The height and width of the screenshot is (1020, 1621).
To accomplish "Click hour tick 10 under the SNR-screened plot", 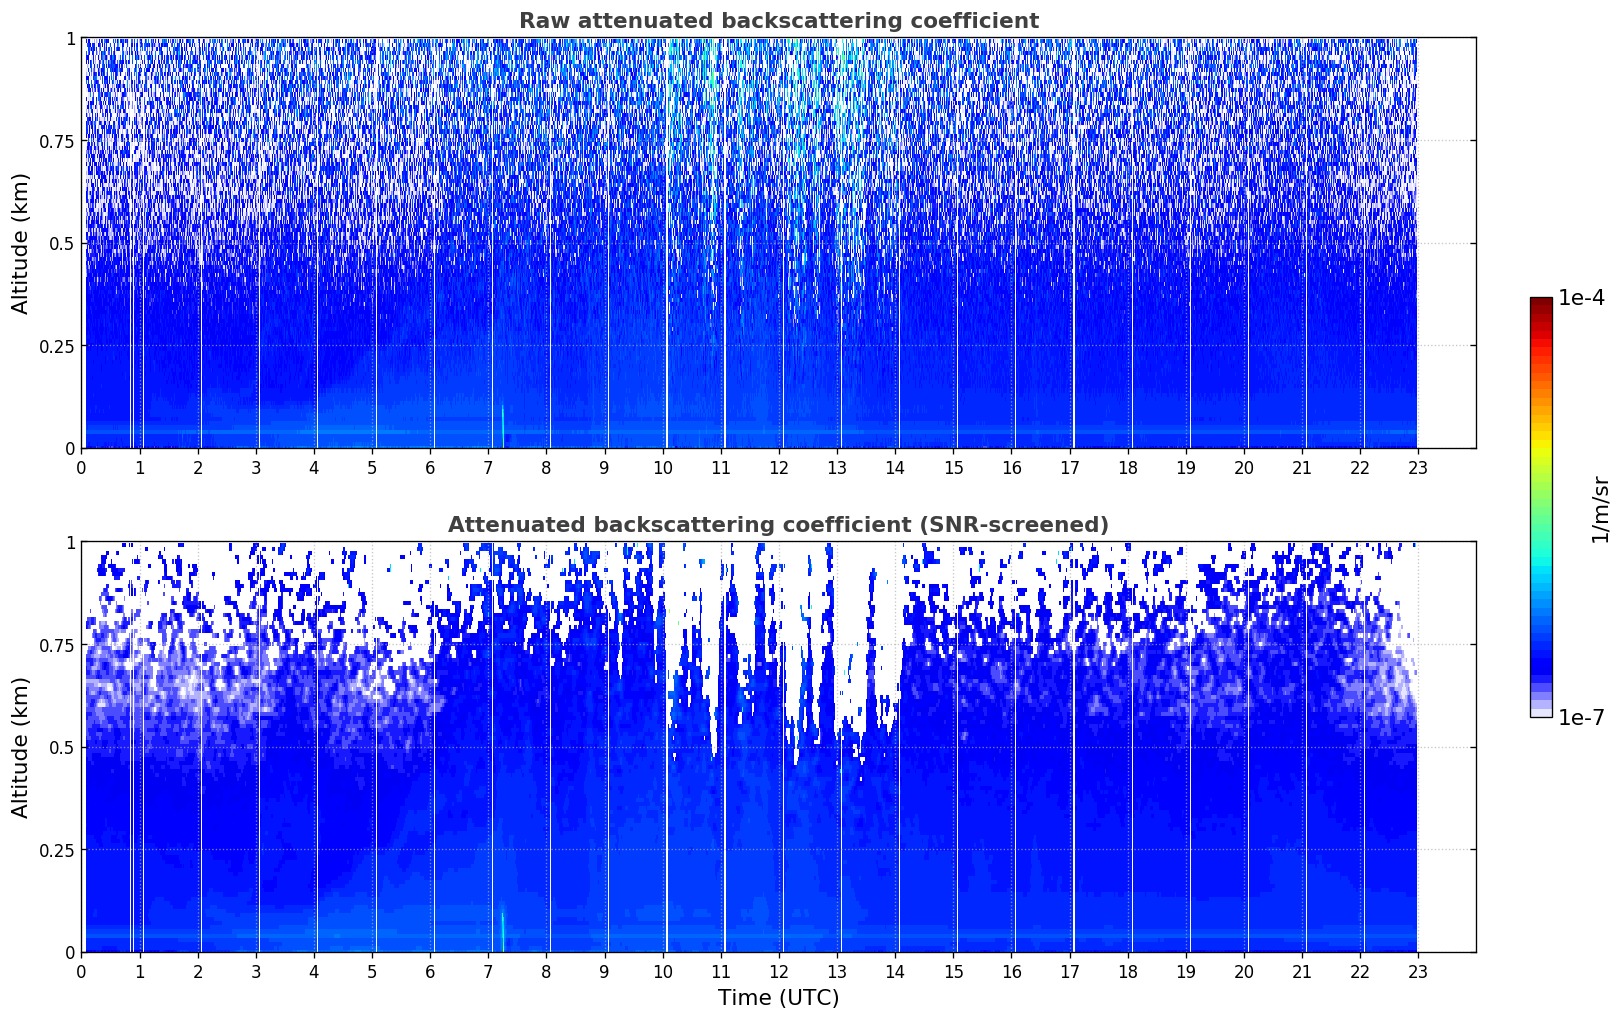I will 663,971.
